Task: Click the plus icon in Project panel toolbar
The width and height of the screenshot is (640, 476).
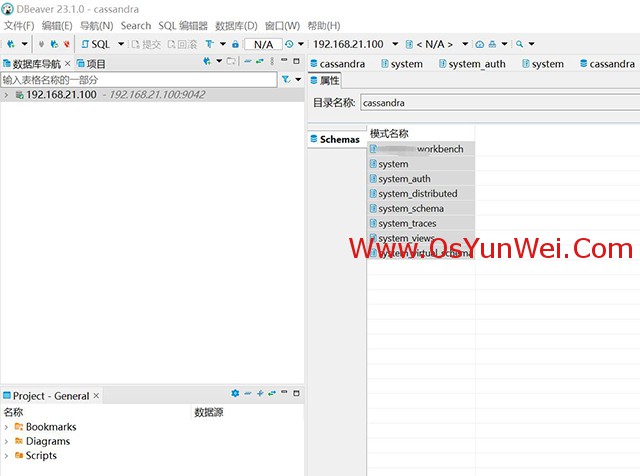Action: point(260,393)
